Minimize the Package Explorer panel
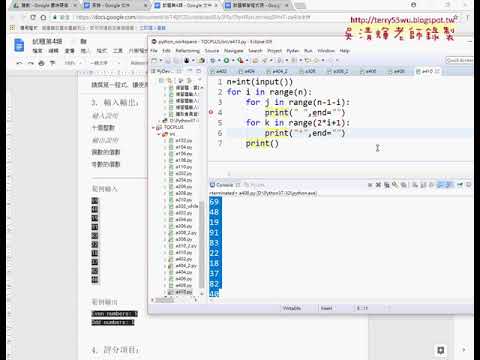 190,71
